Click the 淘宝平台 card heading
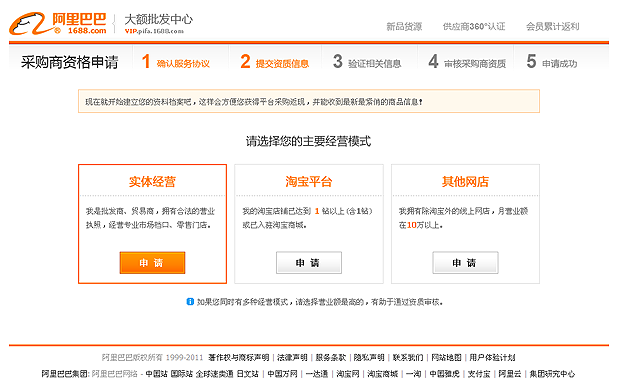Screen dimensions: 620x390 [x=309, y=182]
